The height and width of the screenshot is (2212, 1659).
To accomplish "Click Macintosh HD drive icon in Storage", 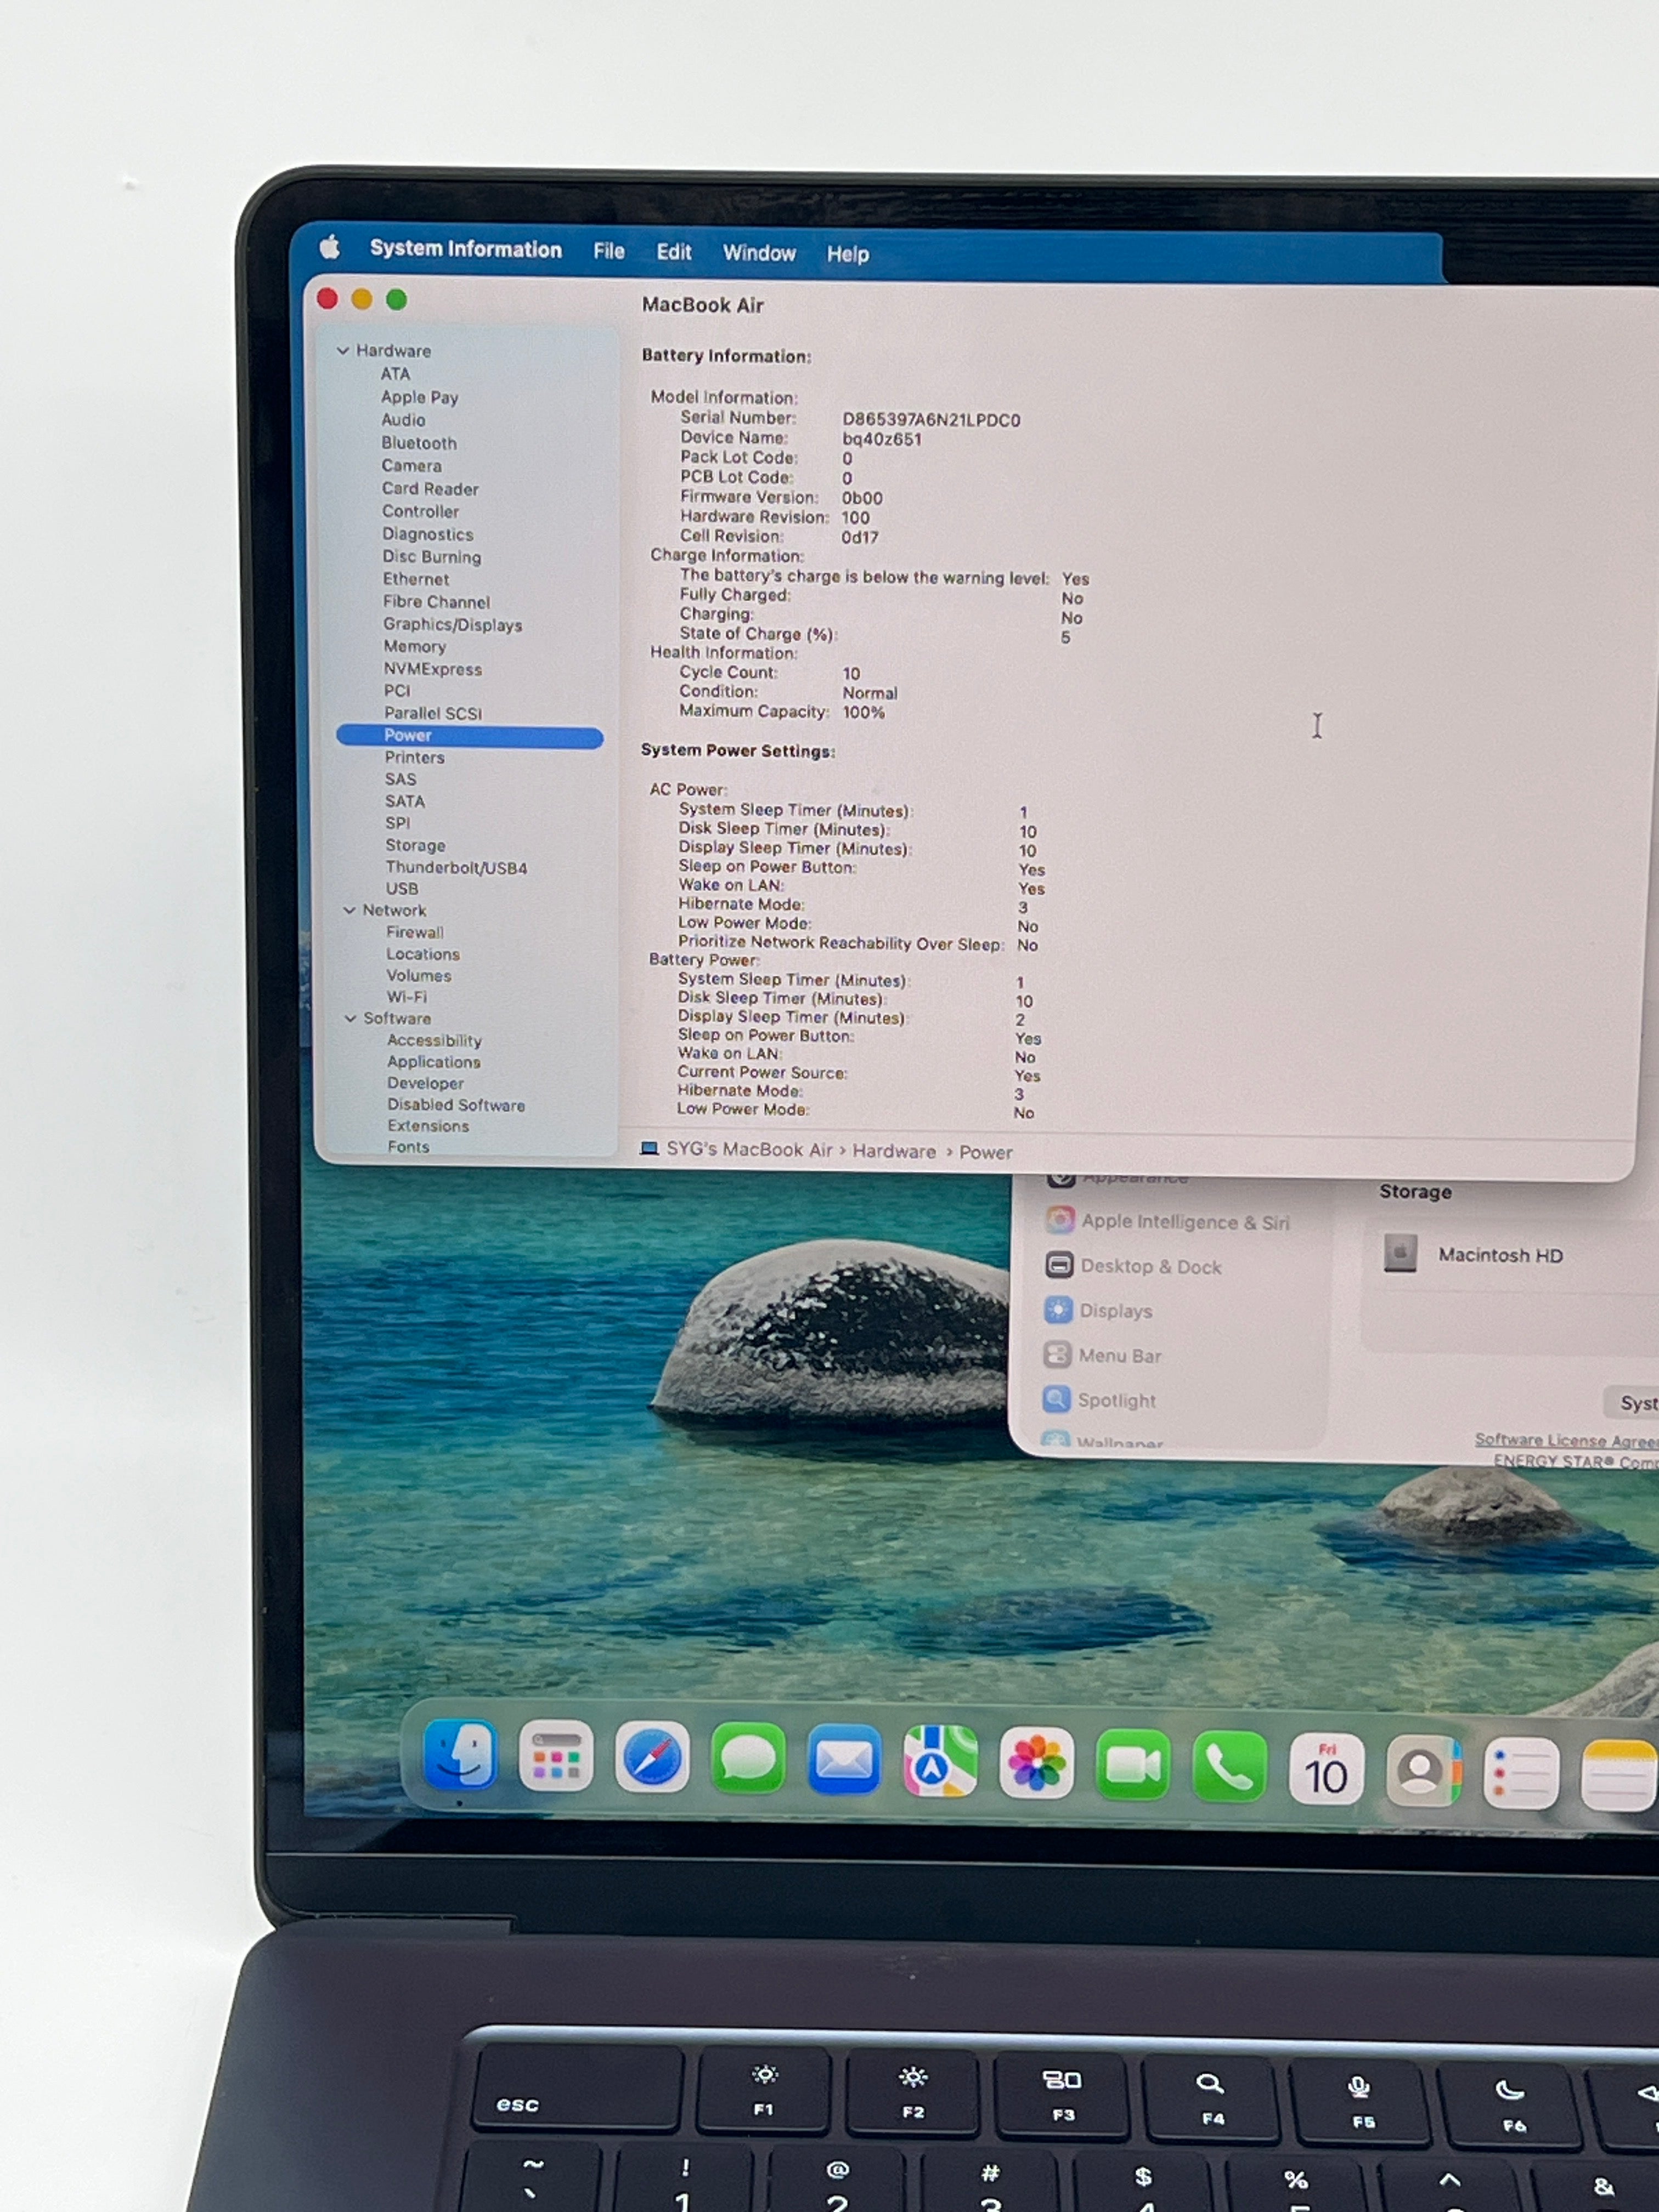I will [1400, 1253].
